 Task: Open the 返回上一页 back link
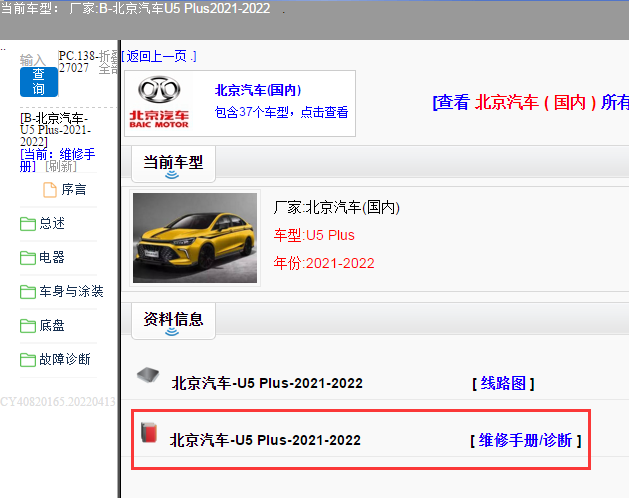click(159, 56)
